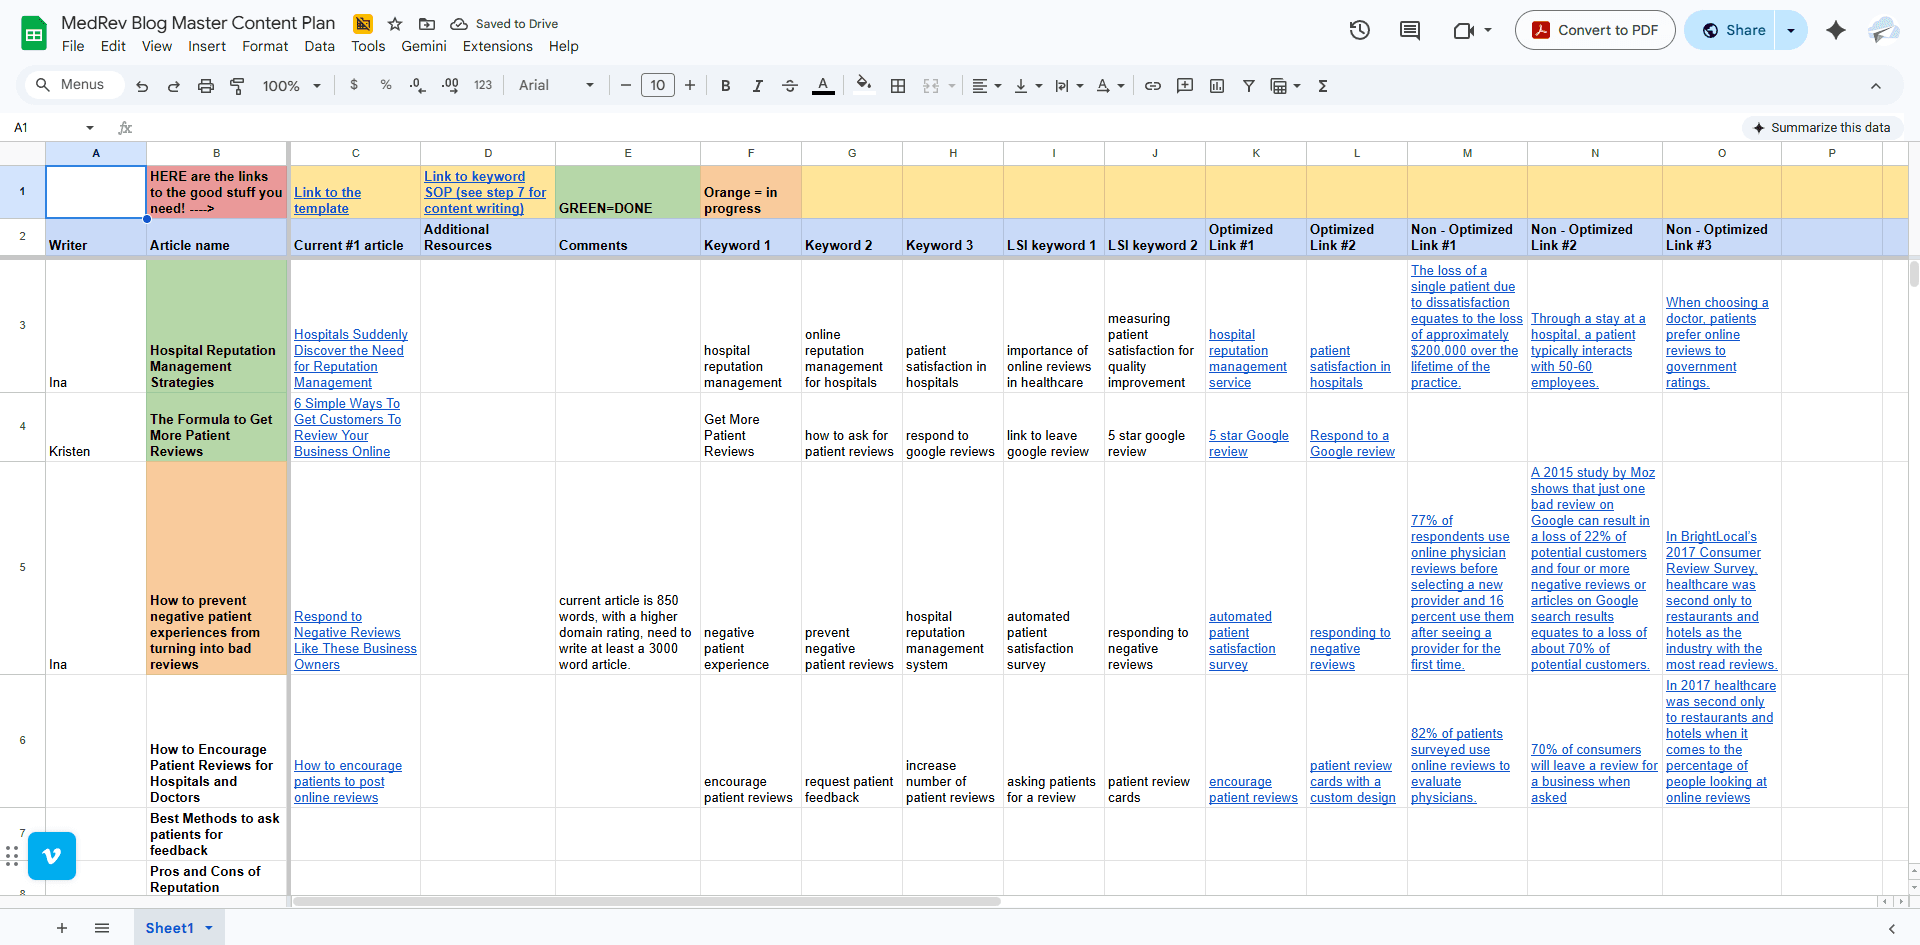
Task: Click the Create a filter icon
Action: pyautogui.click(x=1249, y=86)
